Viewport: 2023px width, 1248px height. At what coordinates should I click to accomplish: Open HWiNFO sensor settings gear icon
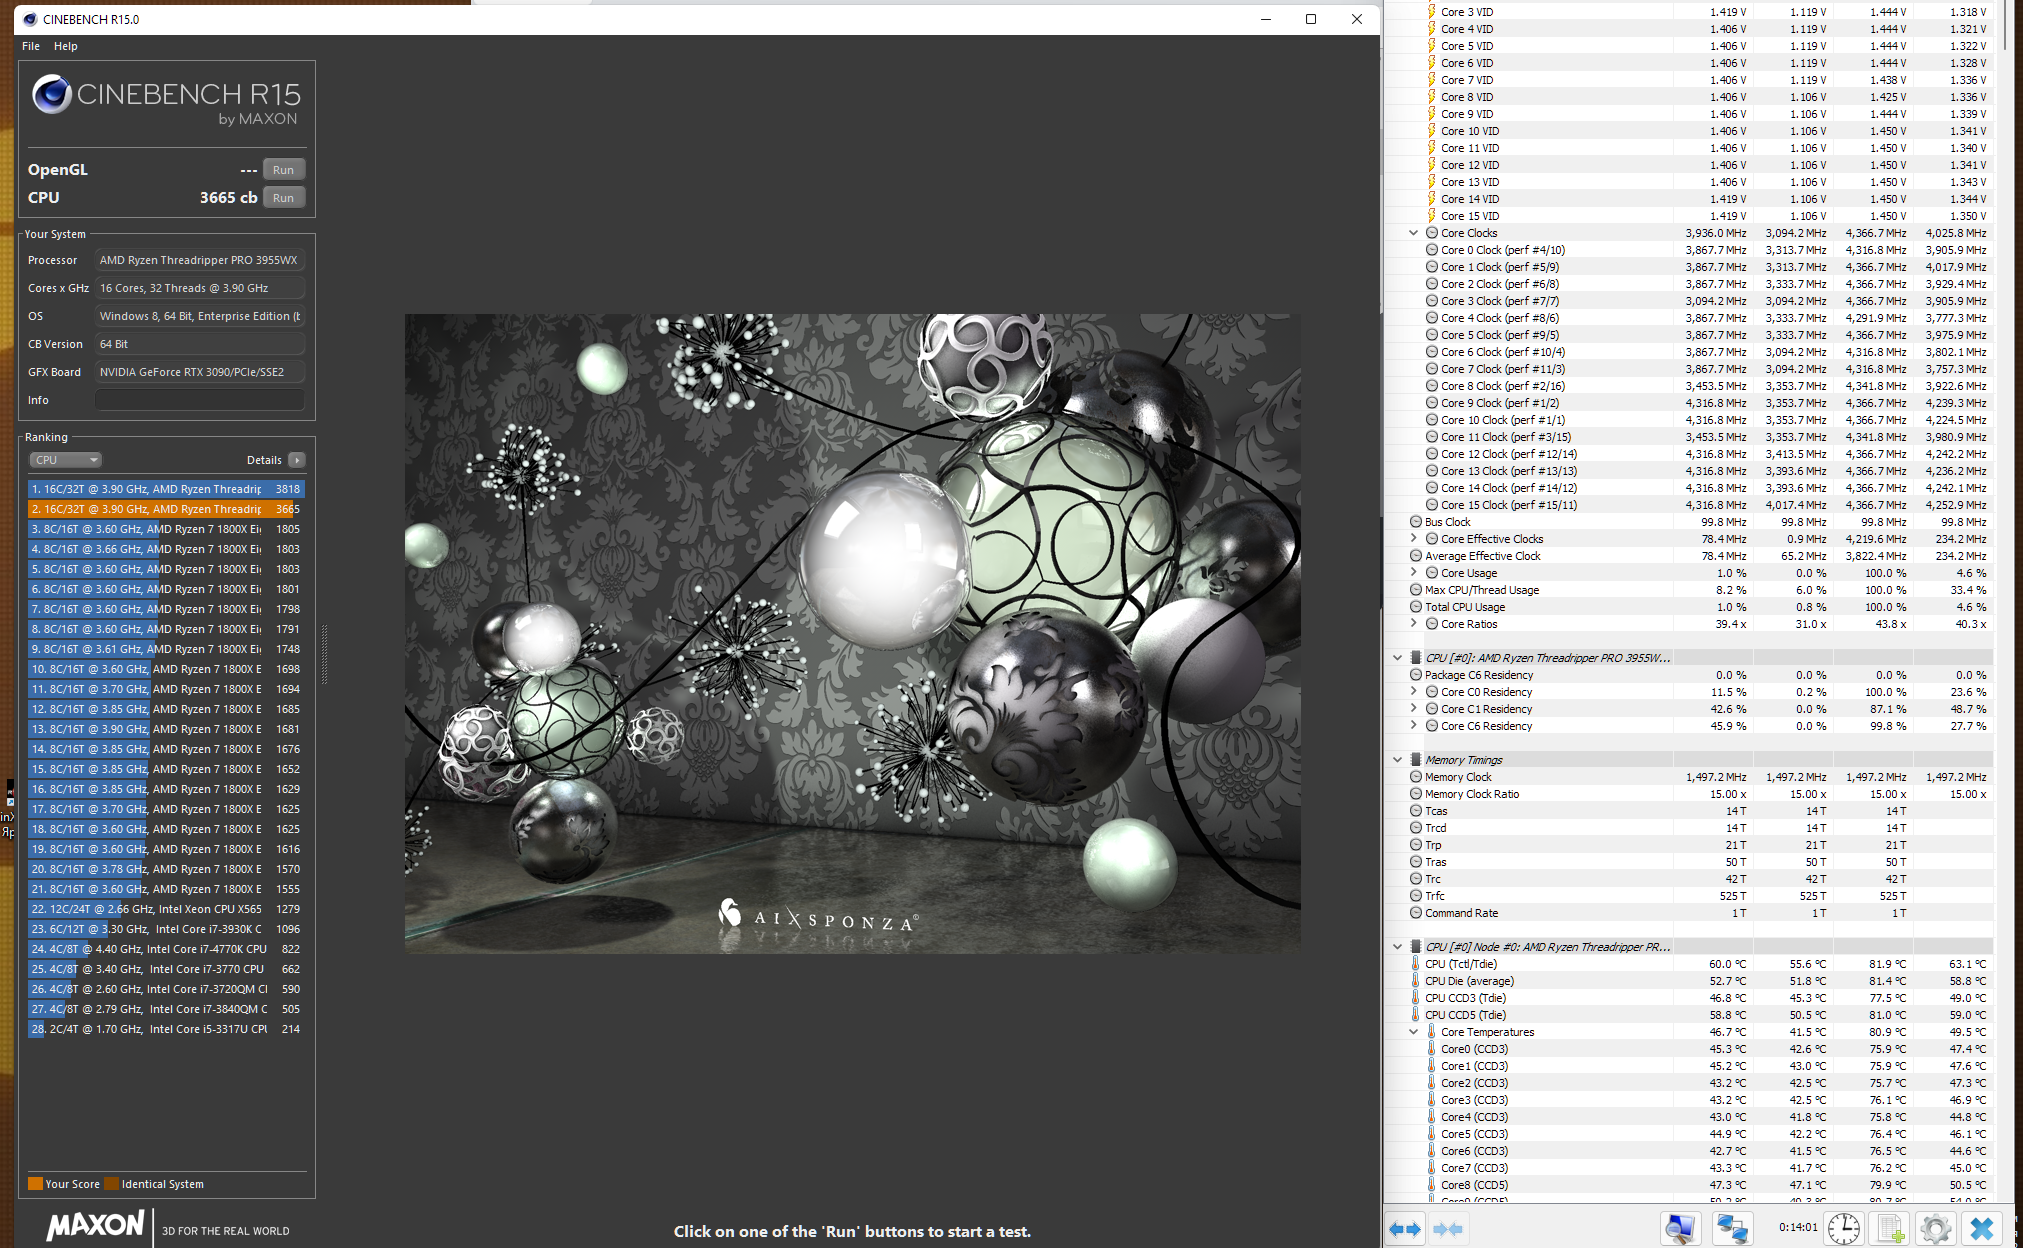tap(1935, 1228)
